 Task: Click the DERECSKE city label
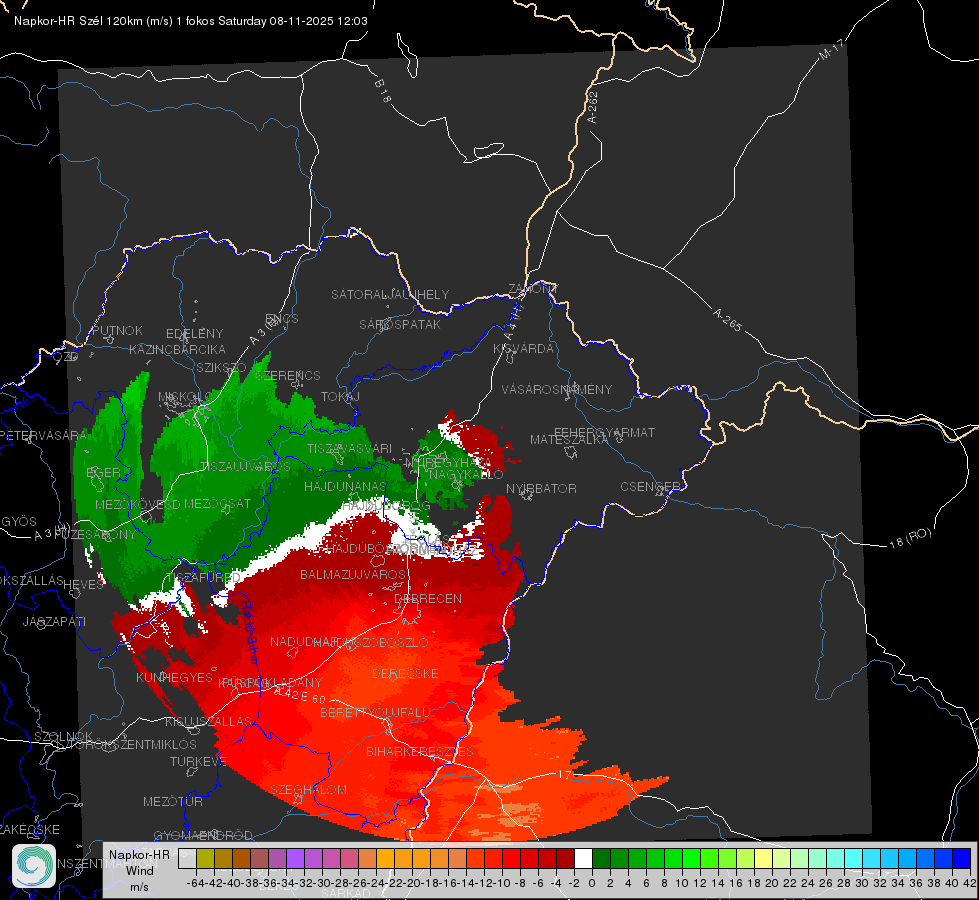pos(405,674)
